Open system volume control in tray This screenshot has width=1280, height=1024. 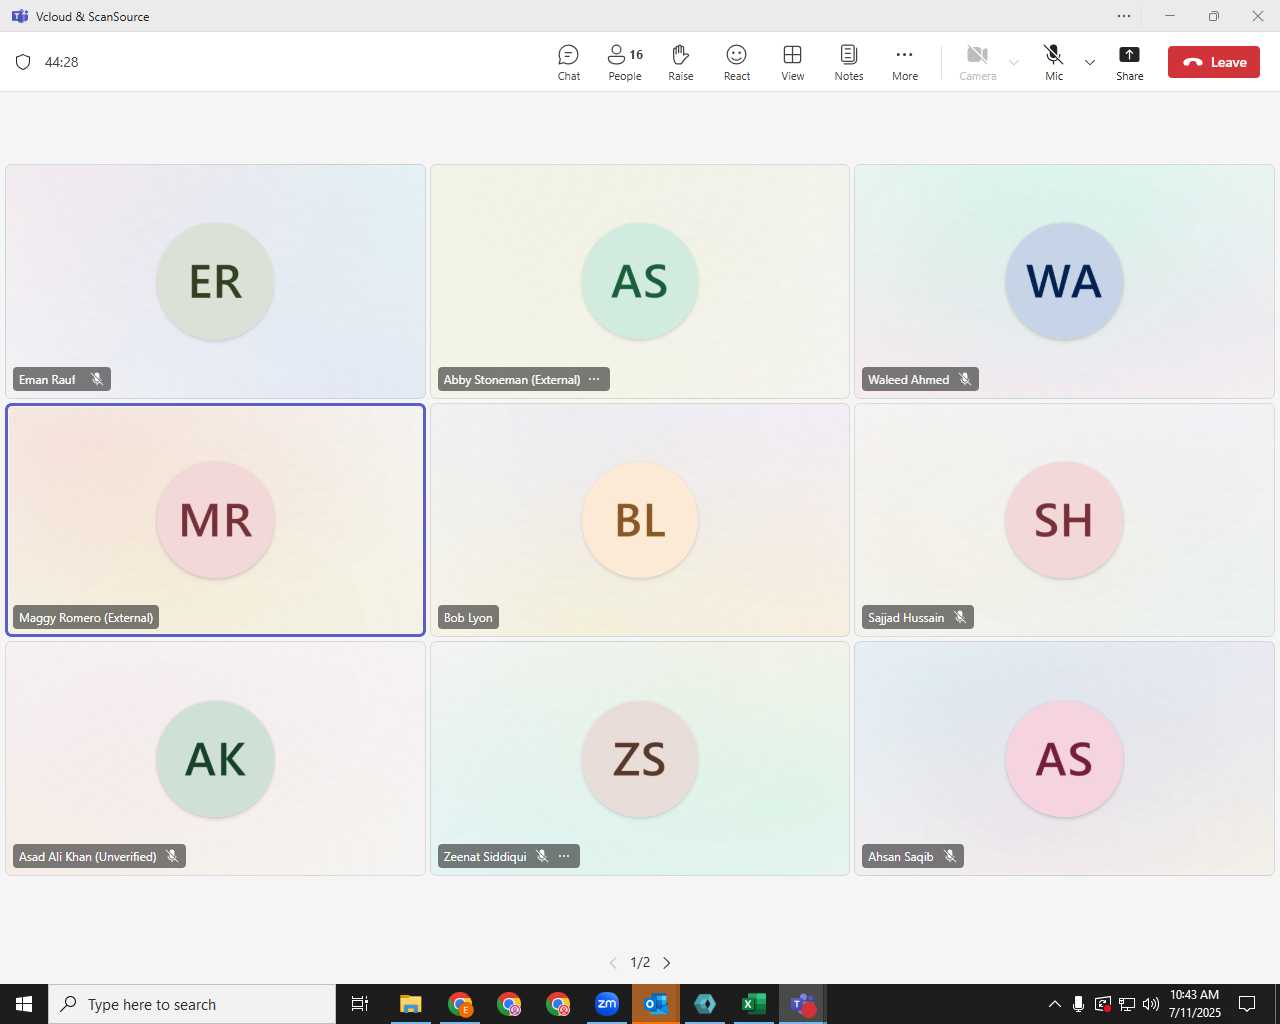tap(1151, 1004)
